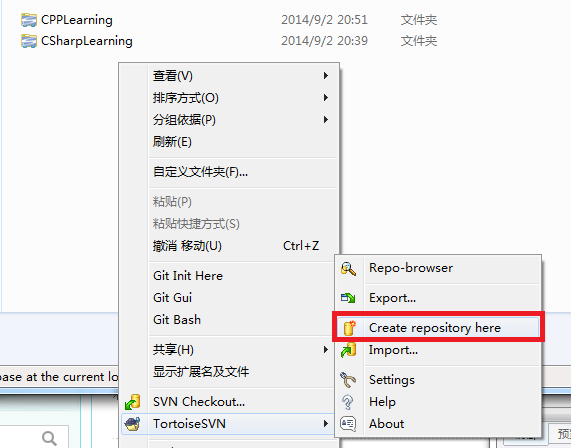
Task: Select the CPPLearning folder icon
Action: pos(29,20)
